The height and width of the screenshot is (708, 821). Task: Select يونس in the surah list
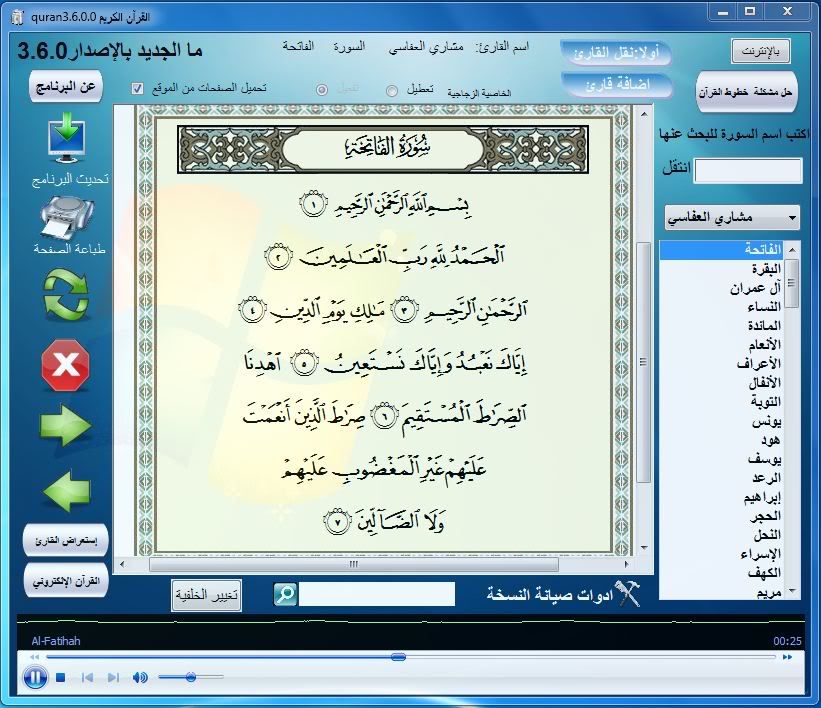click(x=721, y=421)
